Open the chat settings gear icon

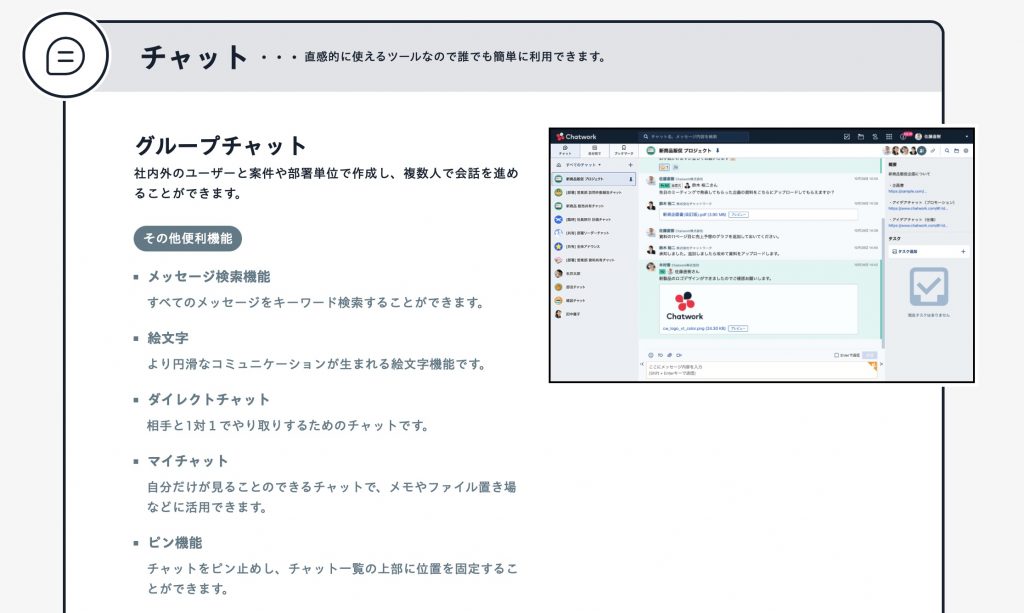966,150
